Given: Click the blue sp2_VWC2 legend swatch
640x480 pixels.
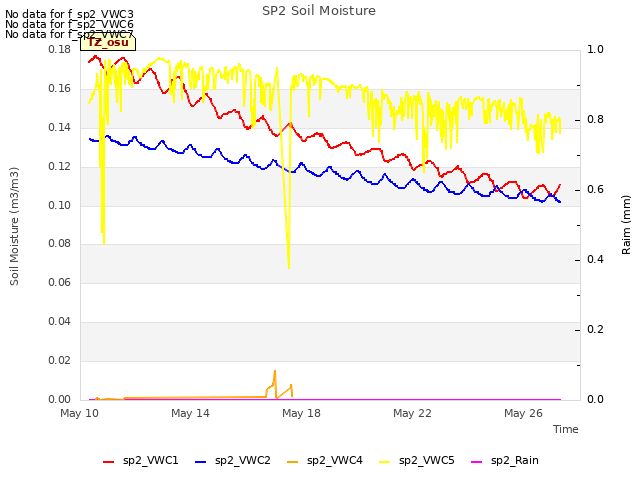Looking at the screenshot, I should (200, 462).
